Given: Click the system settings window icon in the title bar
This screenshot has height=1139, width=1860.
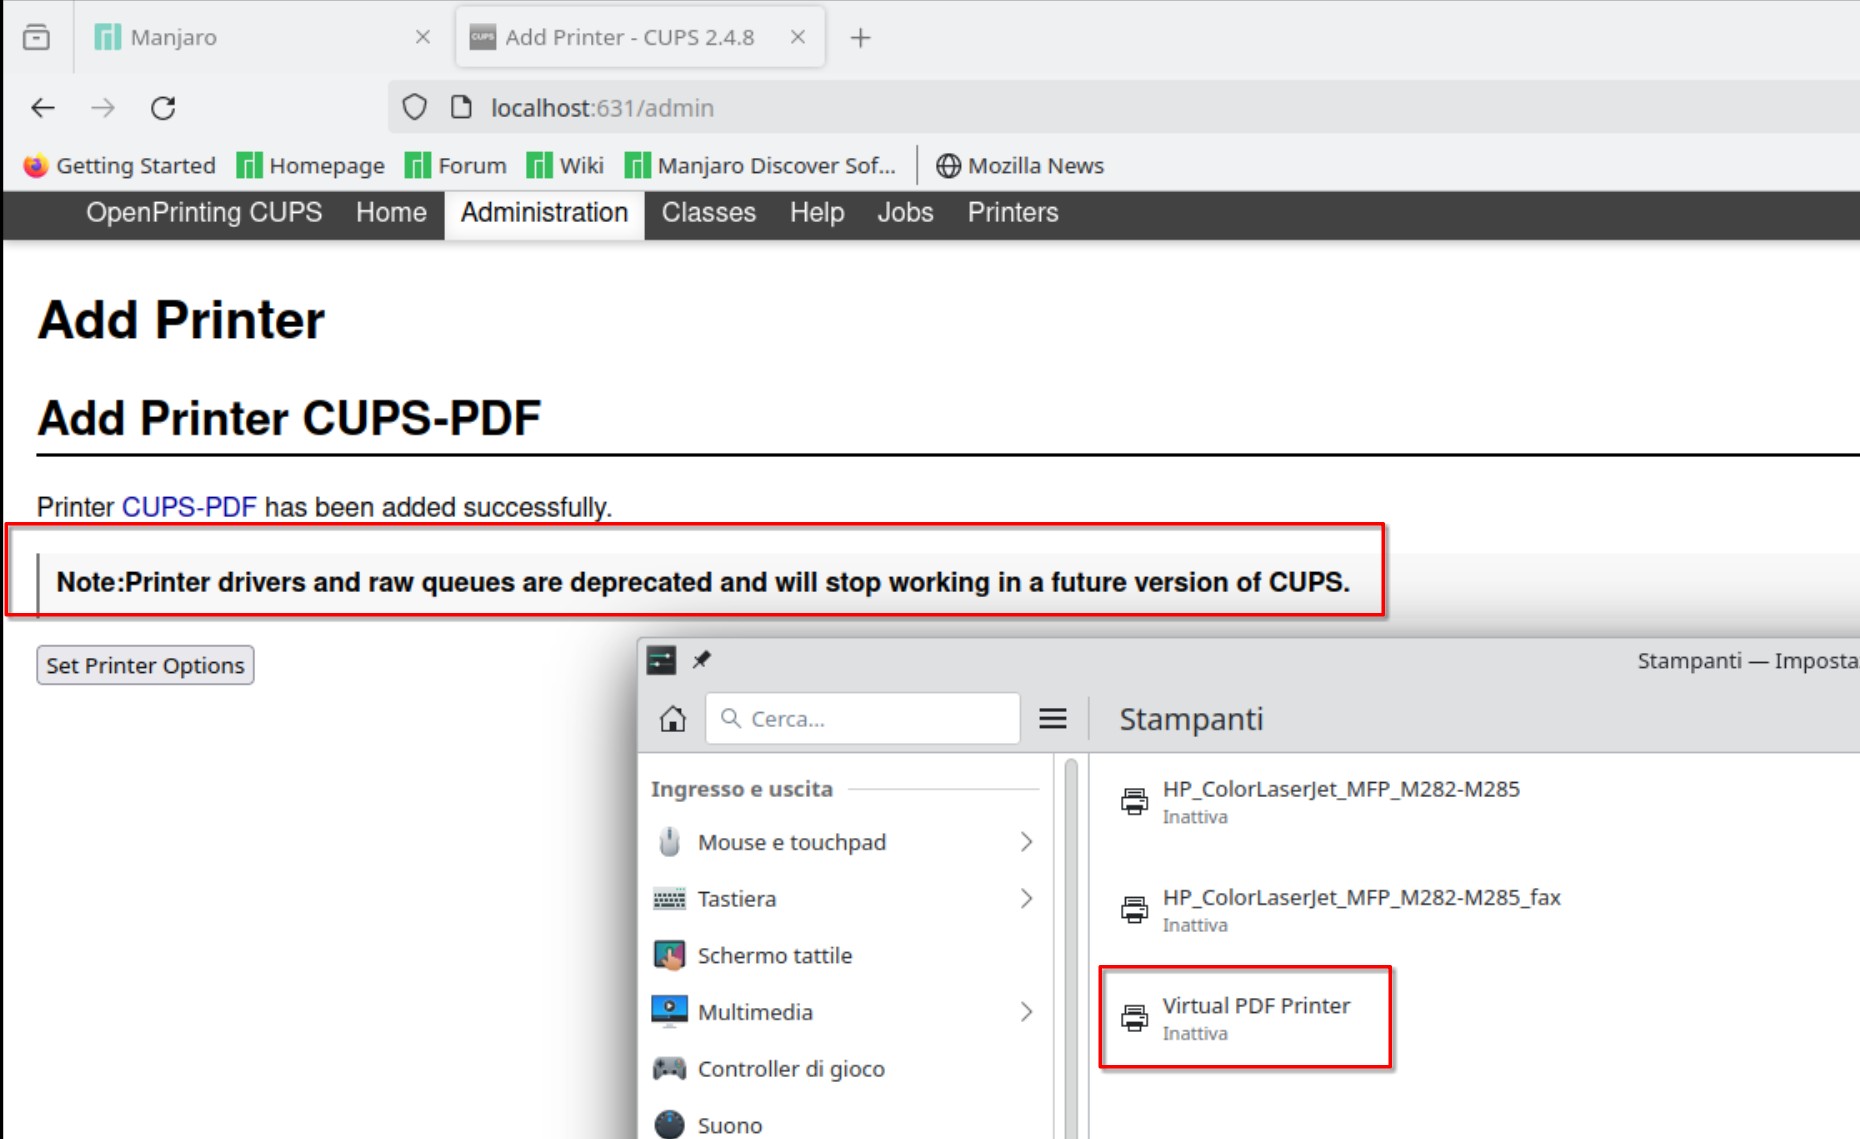Looking at the screenshot, I should tap(661, 660).
